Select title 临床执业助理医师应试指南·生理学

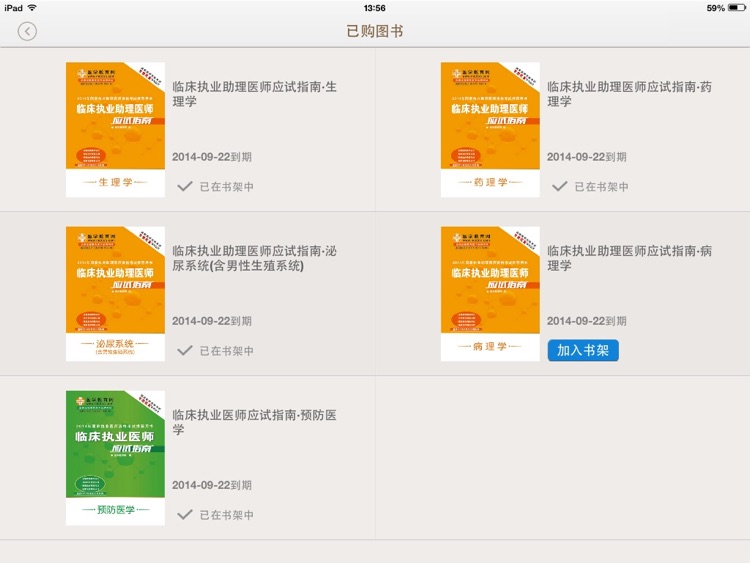[254, 94]
